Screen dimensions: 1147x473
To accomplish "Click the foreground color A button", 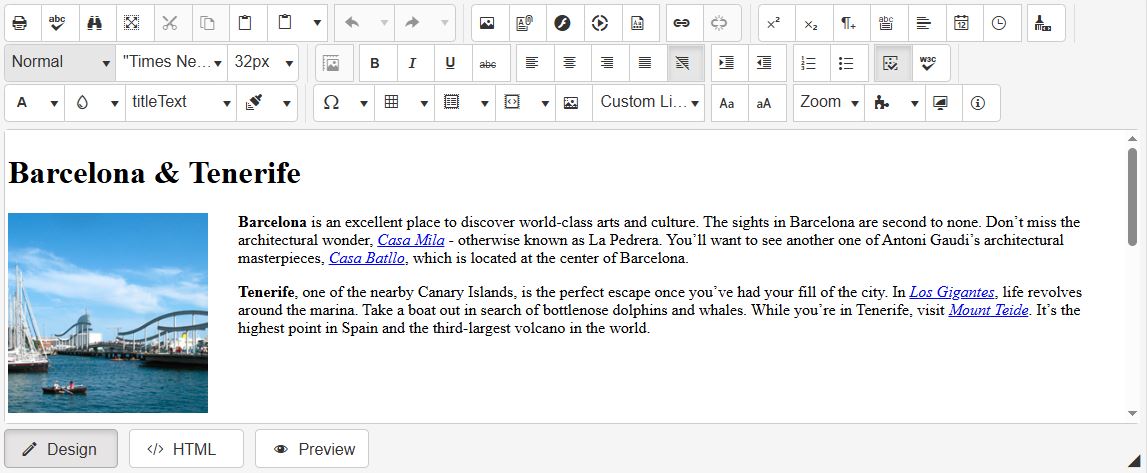I will [22, 103].
